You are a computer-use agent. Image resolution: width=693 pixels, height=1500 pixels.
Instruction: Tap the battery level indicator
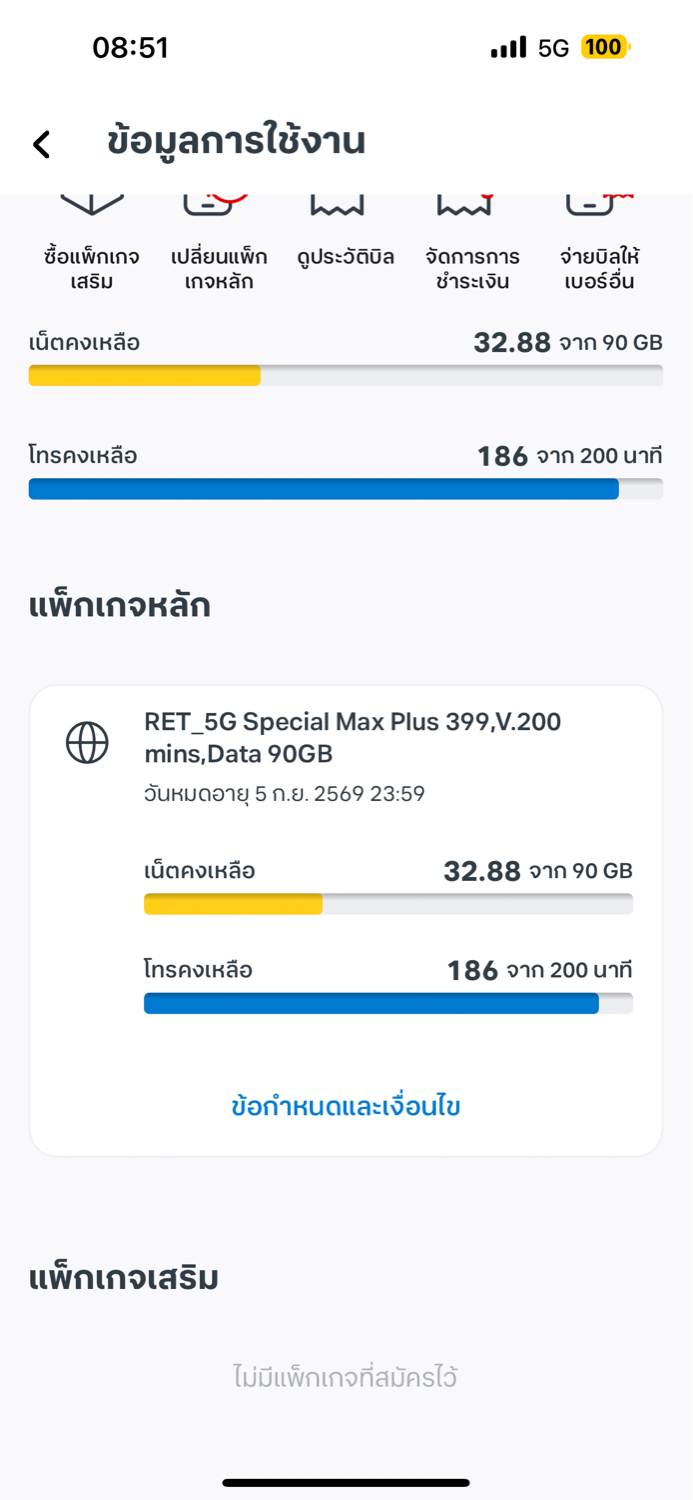pyautogui.click(x=604, y=48)
